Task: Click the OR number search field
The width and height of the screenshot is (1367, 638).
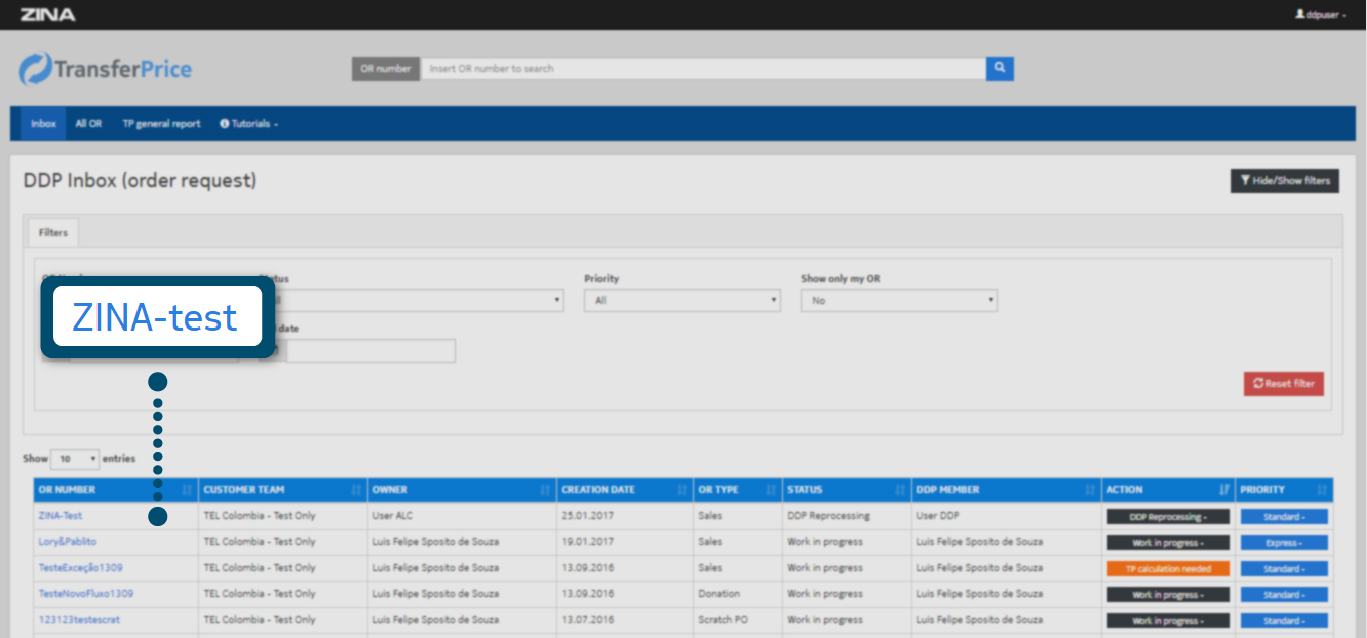Action: coord(702,68)
